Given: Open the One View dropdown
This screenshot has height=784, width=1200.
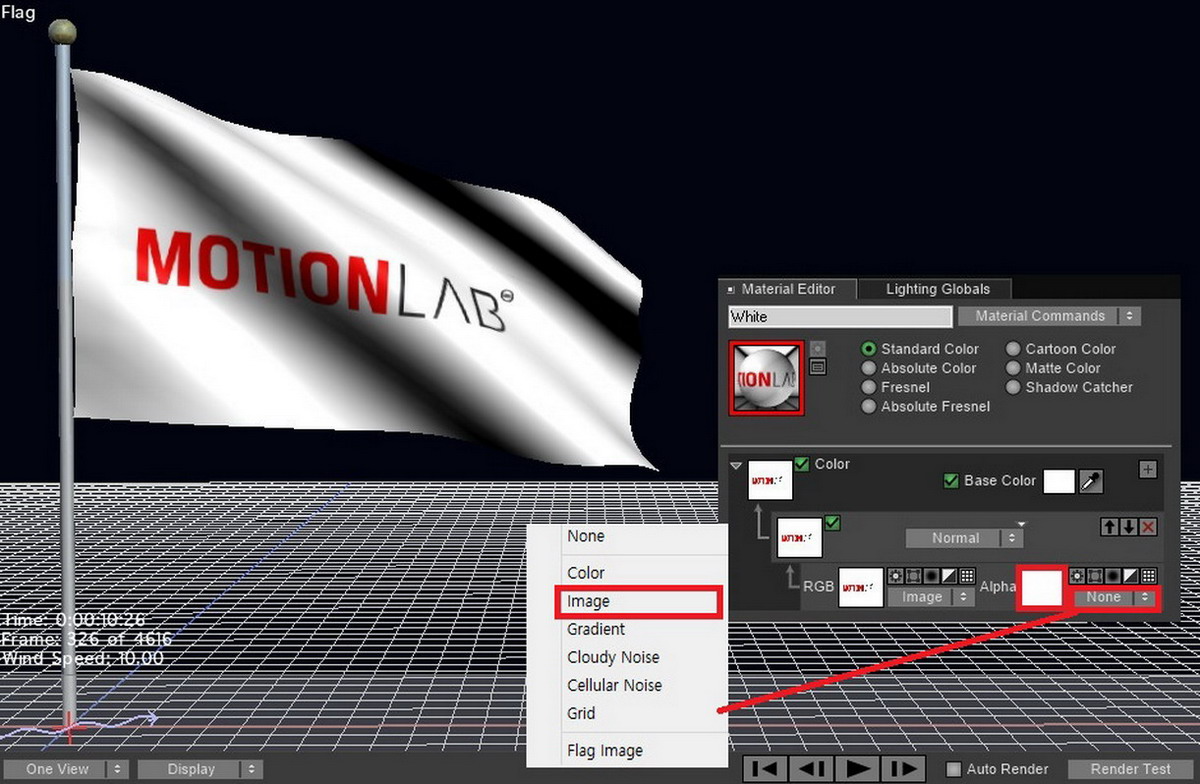Looking at the screenshot, I should click(x=66, y=769).
